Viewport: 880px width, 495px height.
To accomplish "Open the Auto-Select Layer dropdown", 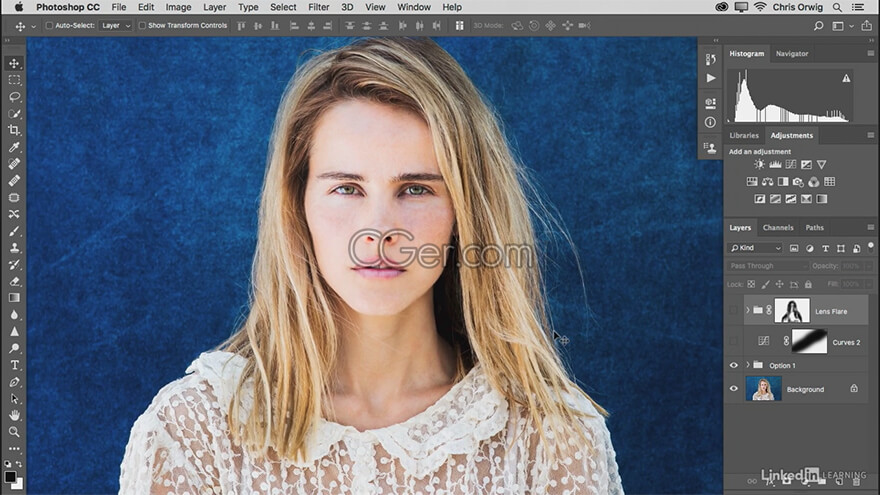I will pyautogui.click(x=116, y=25).
